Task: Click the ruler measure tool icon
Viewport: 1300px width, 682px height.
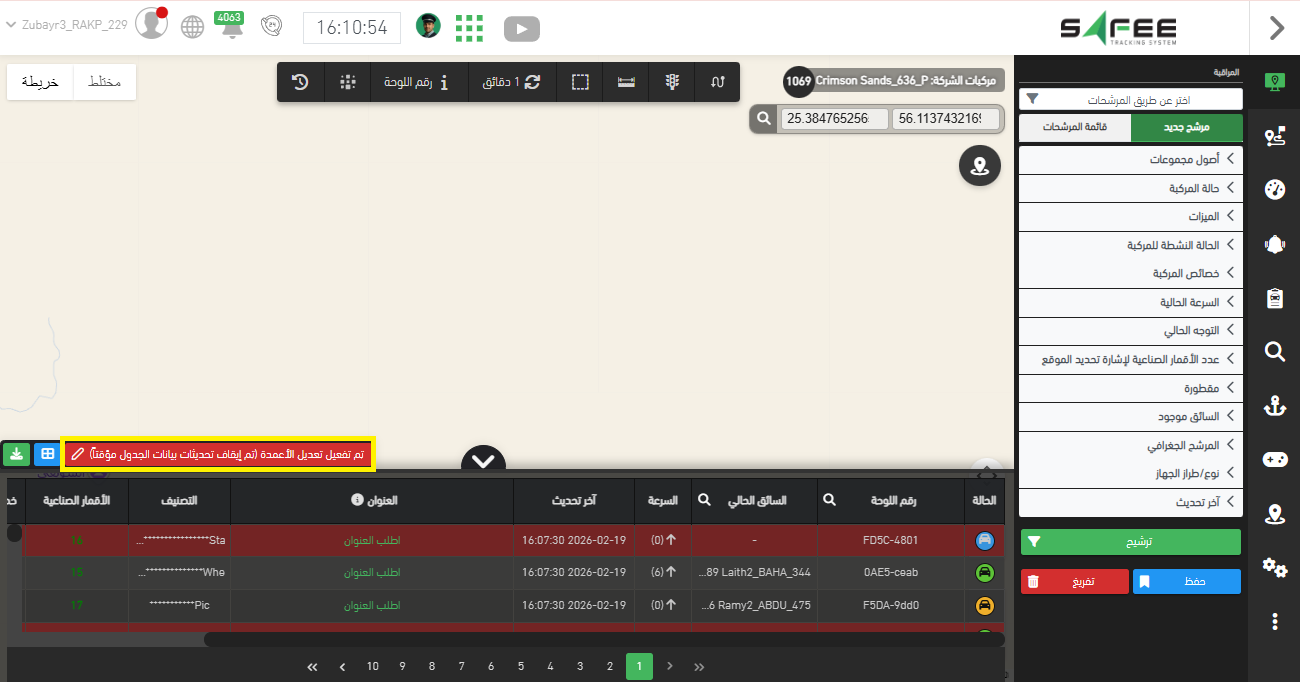Action: 626,82
